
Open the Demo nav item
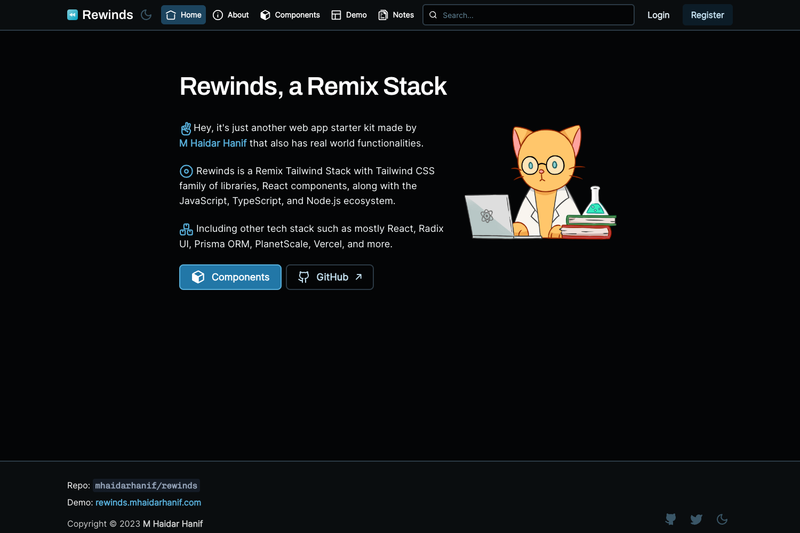click(x=349, y=15)
